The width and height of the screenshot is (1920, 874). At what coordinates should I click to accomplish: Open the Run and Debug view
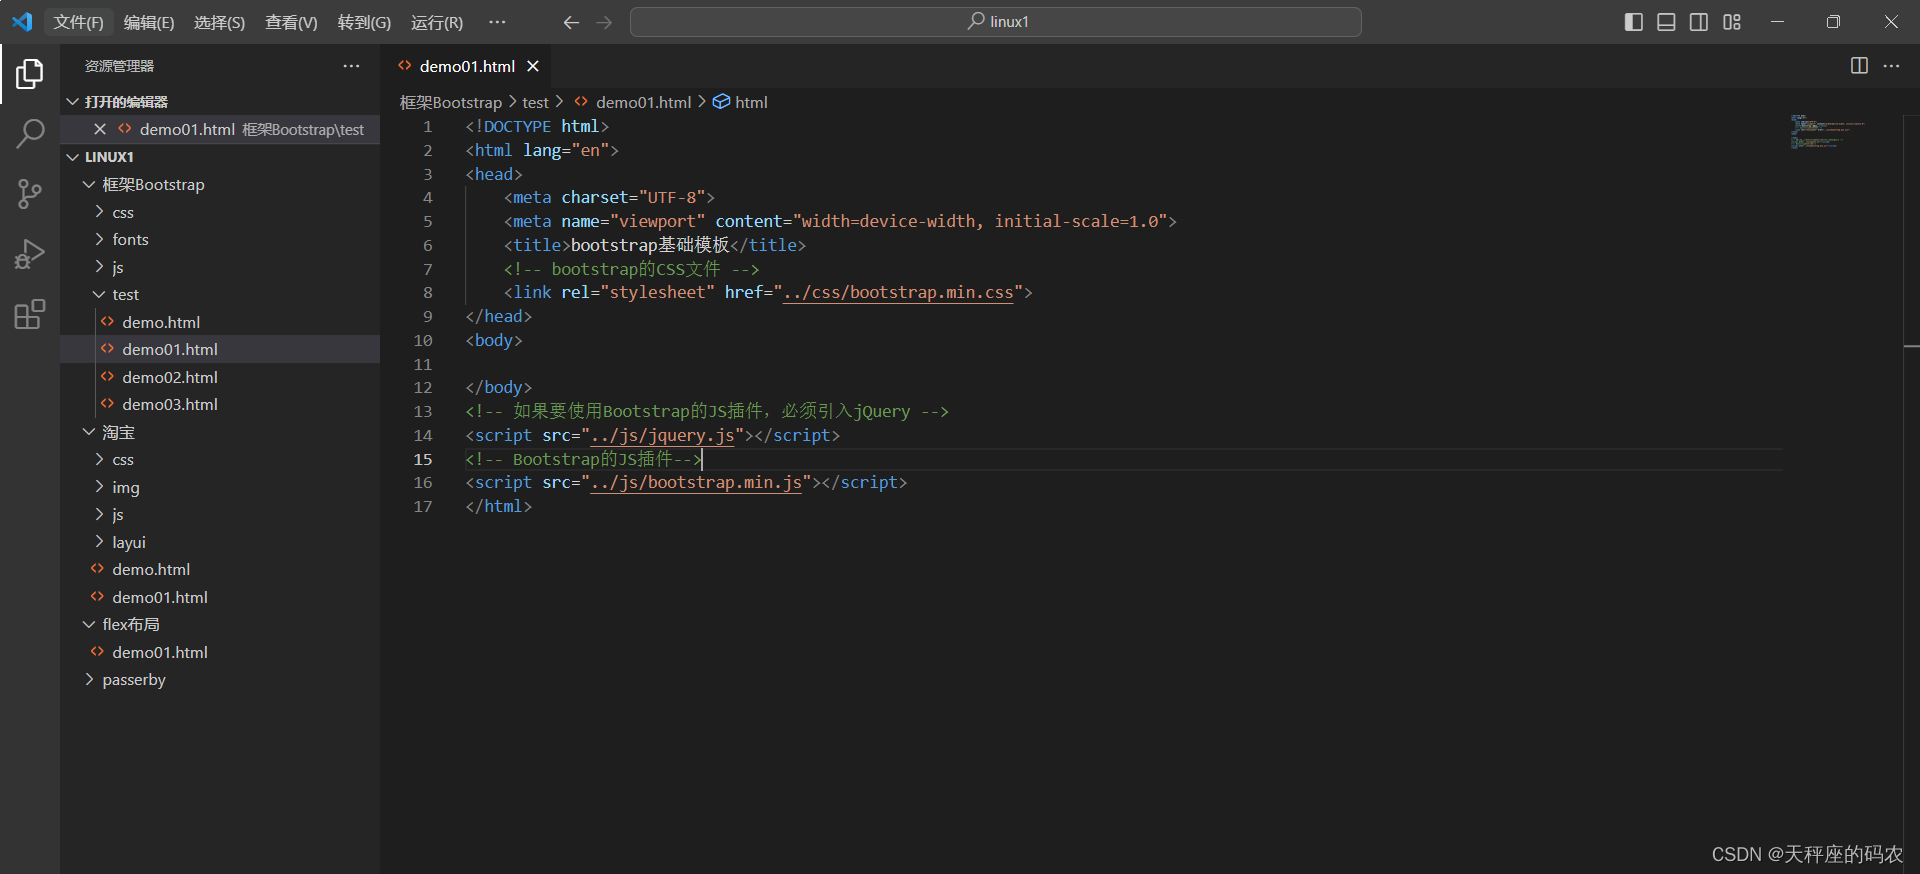click(30, 254)
